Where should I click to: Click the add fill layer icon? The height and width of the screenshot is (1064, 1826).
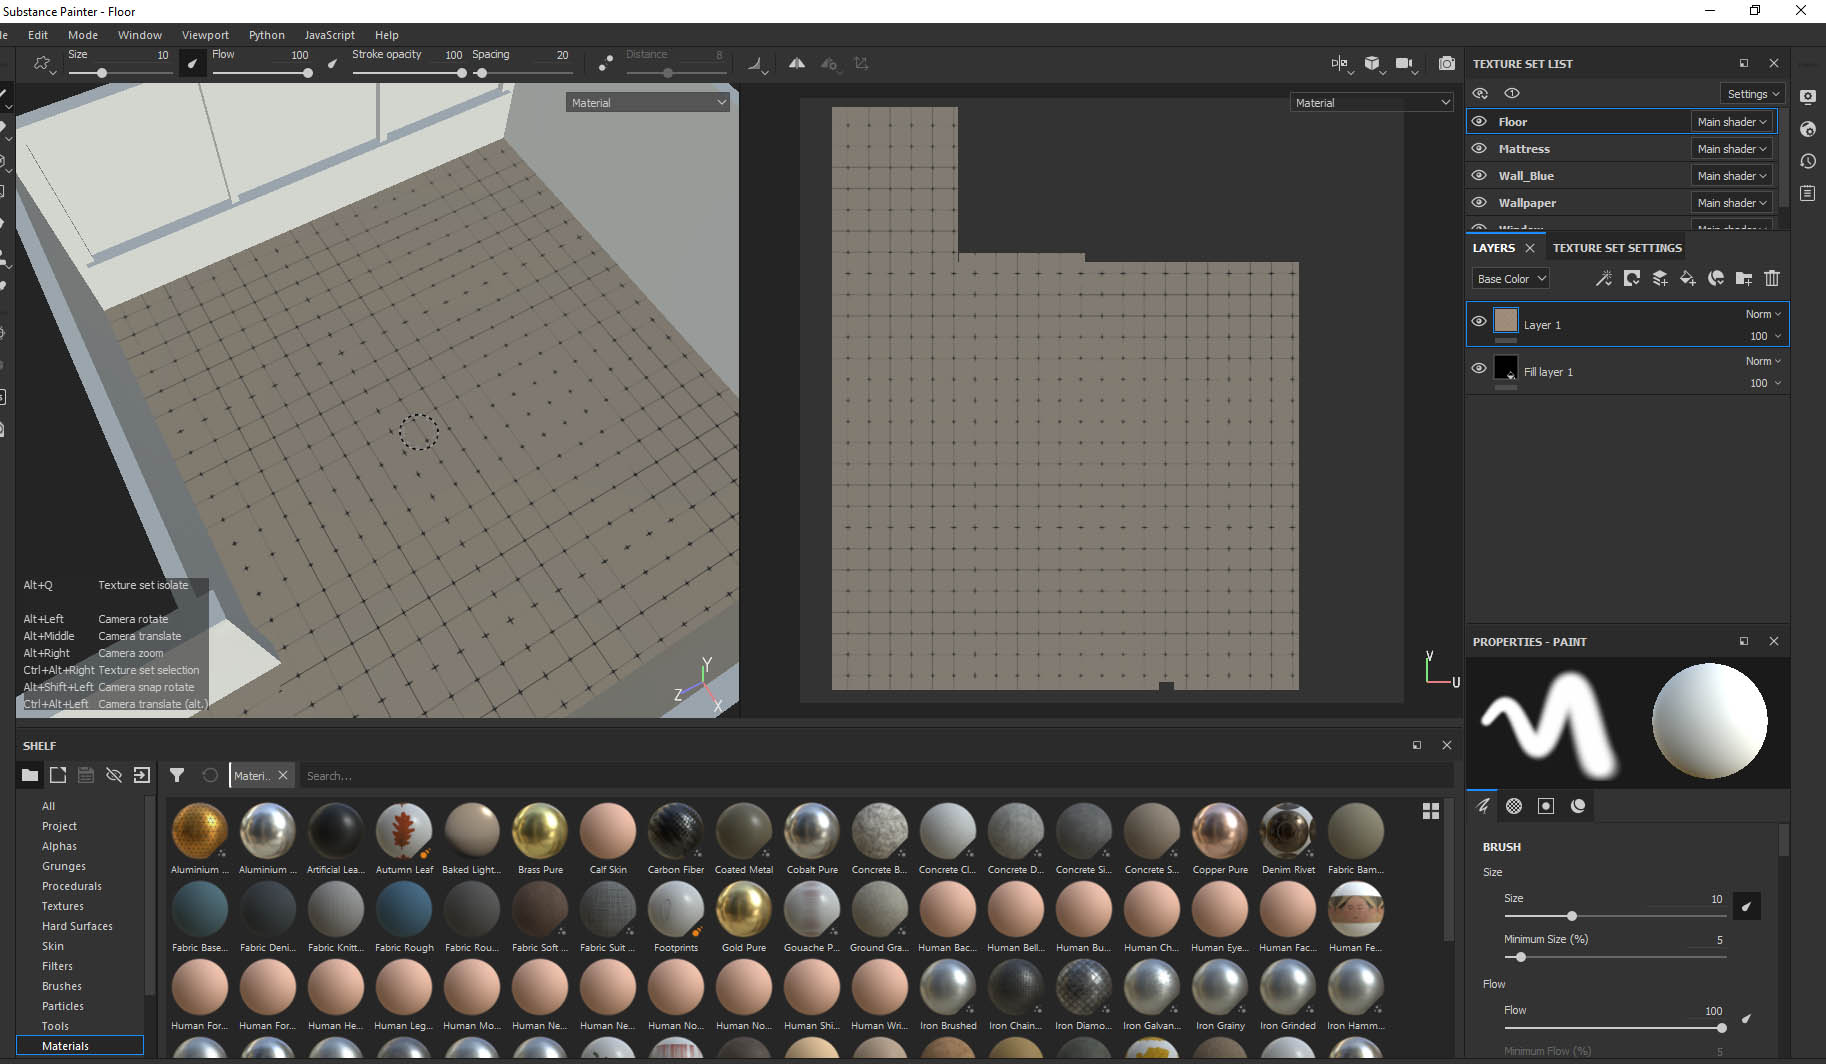(x=1688, y=279)
